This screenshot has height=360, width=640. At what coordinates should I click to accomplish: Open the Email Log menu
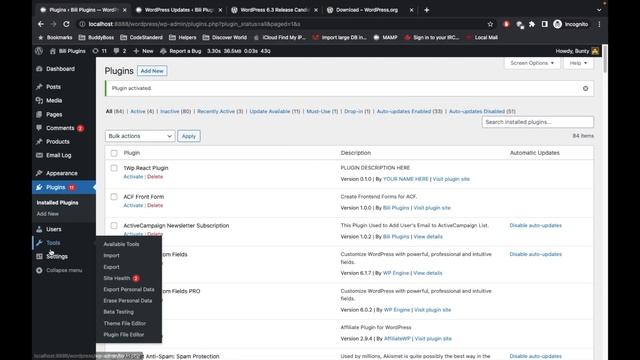click(x=58, y=156)
